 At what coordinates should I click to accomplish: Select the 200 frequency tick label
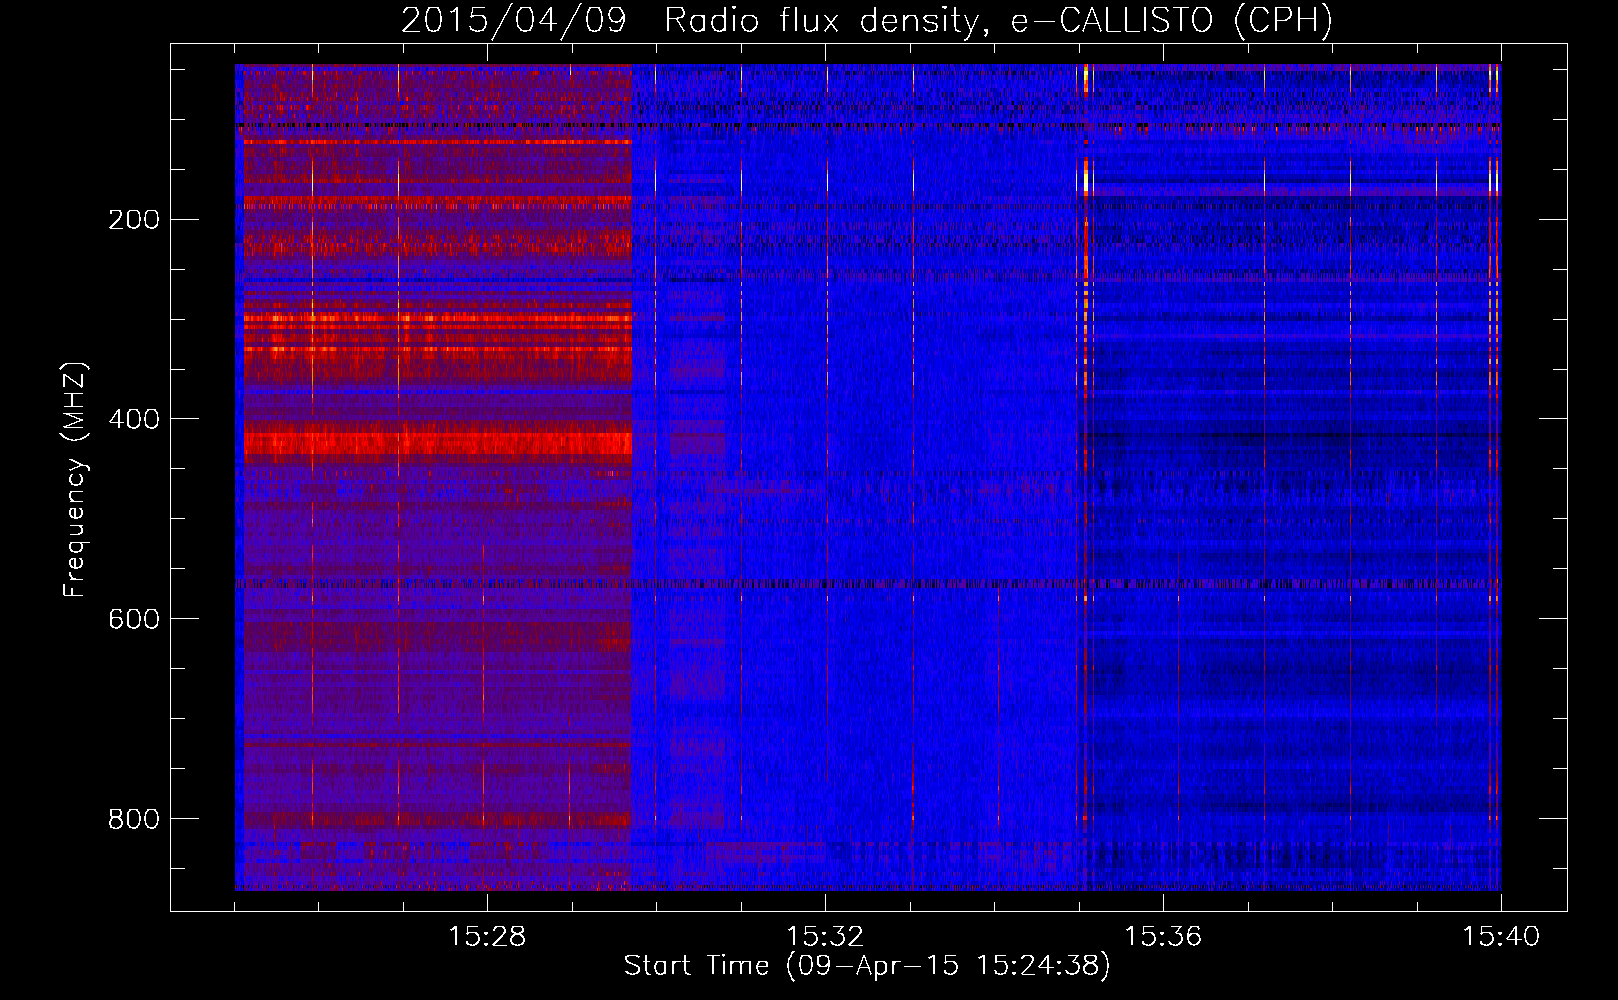(134, 220)
